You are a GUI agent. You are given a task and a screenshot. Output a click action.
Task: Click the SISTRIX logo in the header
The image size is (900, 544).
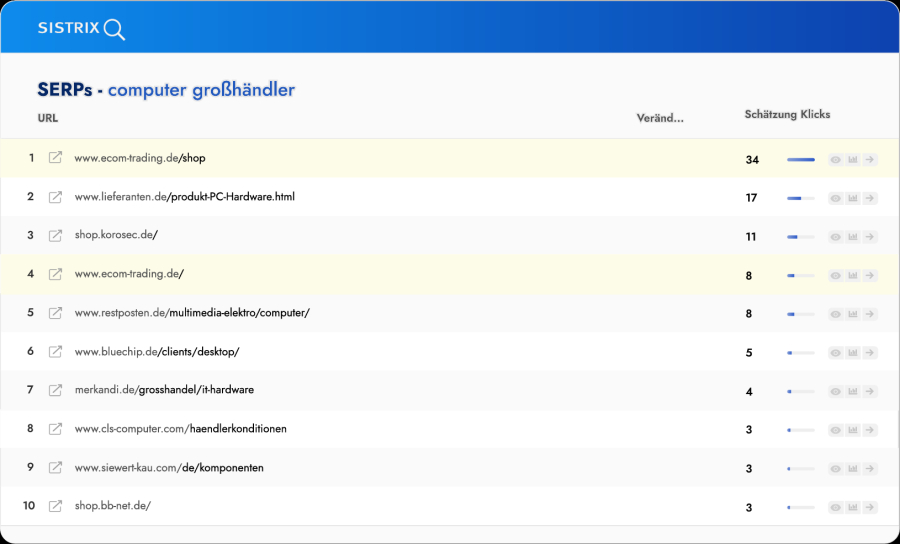[x=81, y=28]
